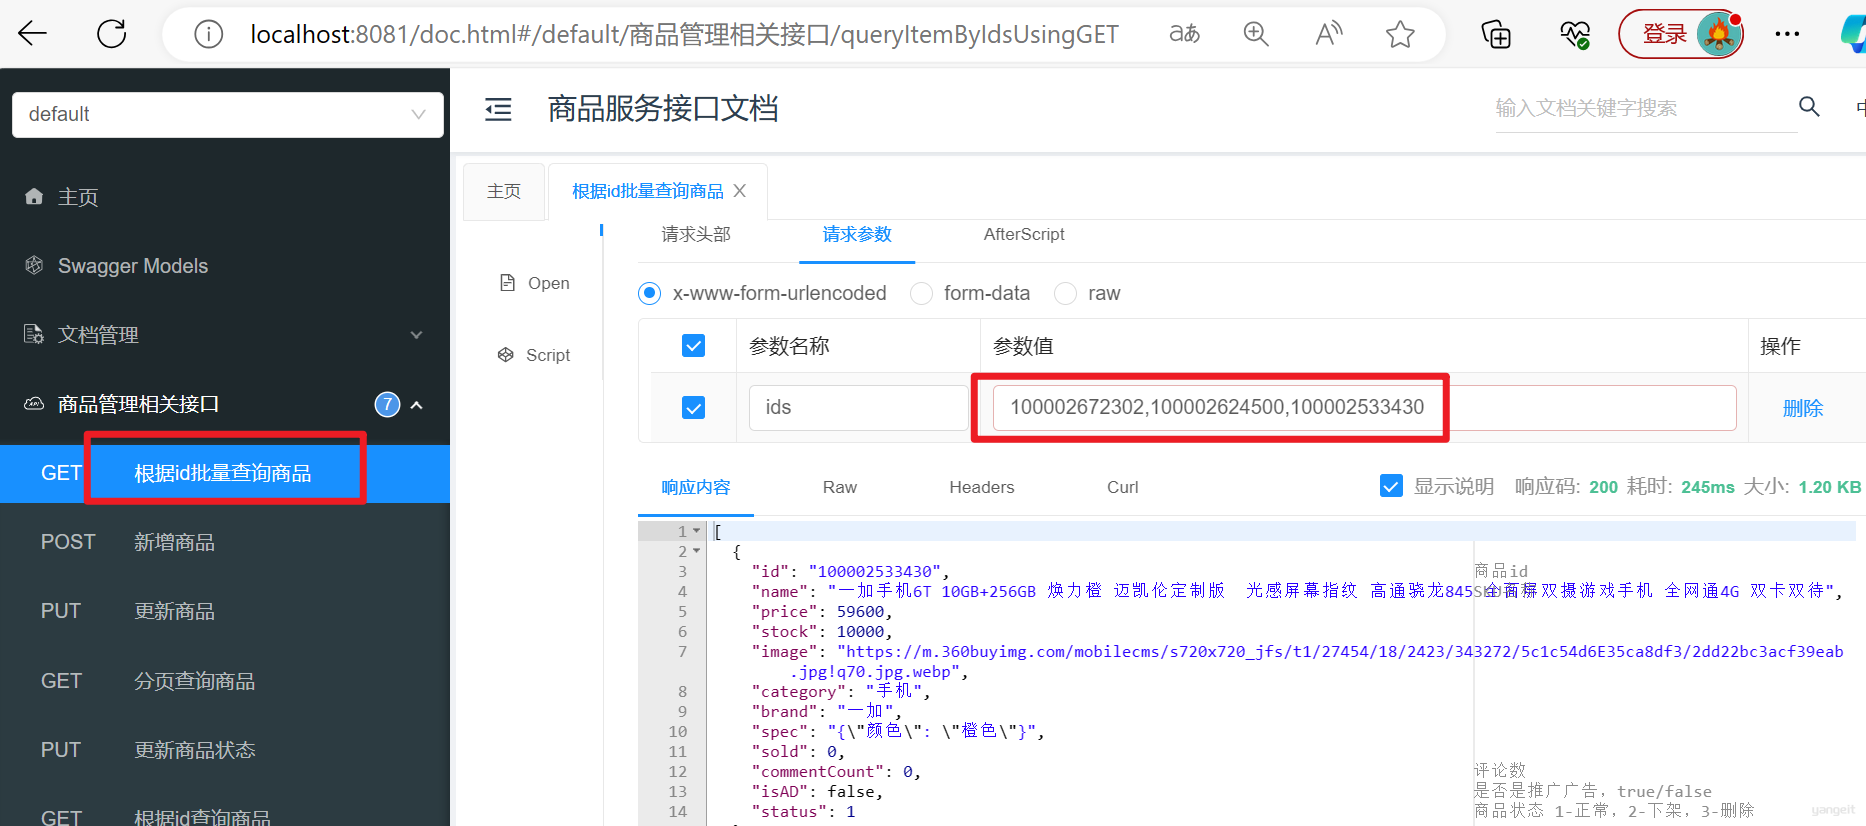Click the Script cube icon

coord(506,354)
